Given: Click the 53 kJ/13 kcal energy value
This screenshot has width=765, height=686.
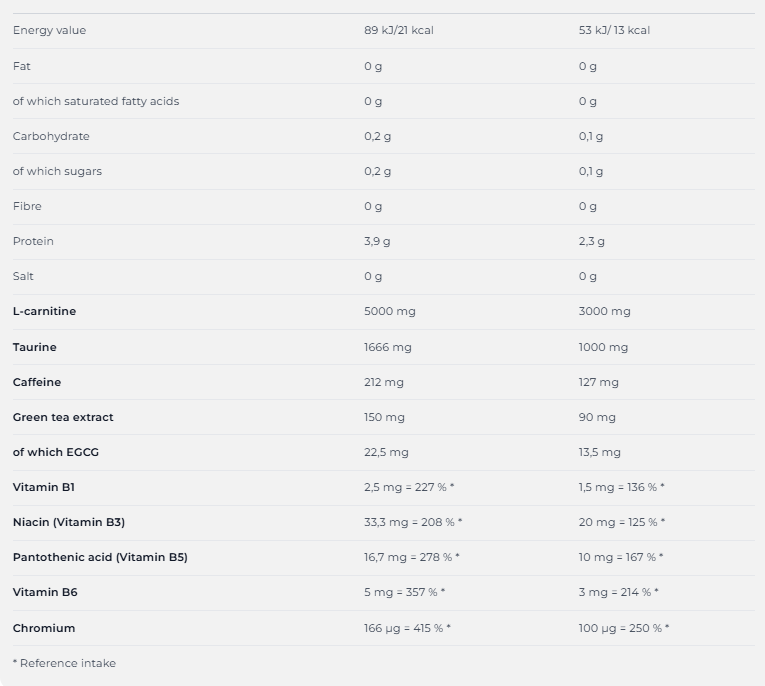Looking at the screenshot, I should click(x=614, y=31).
